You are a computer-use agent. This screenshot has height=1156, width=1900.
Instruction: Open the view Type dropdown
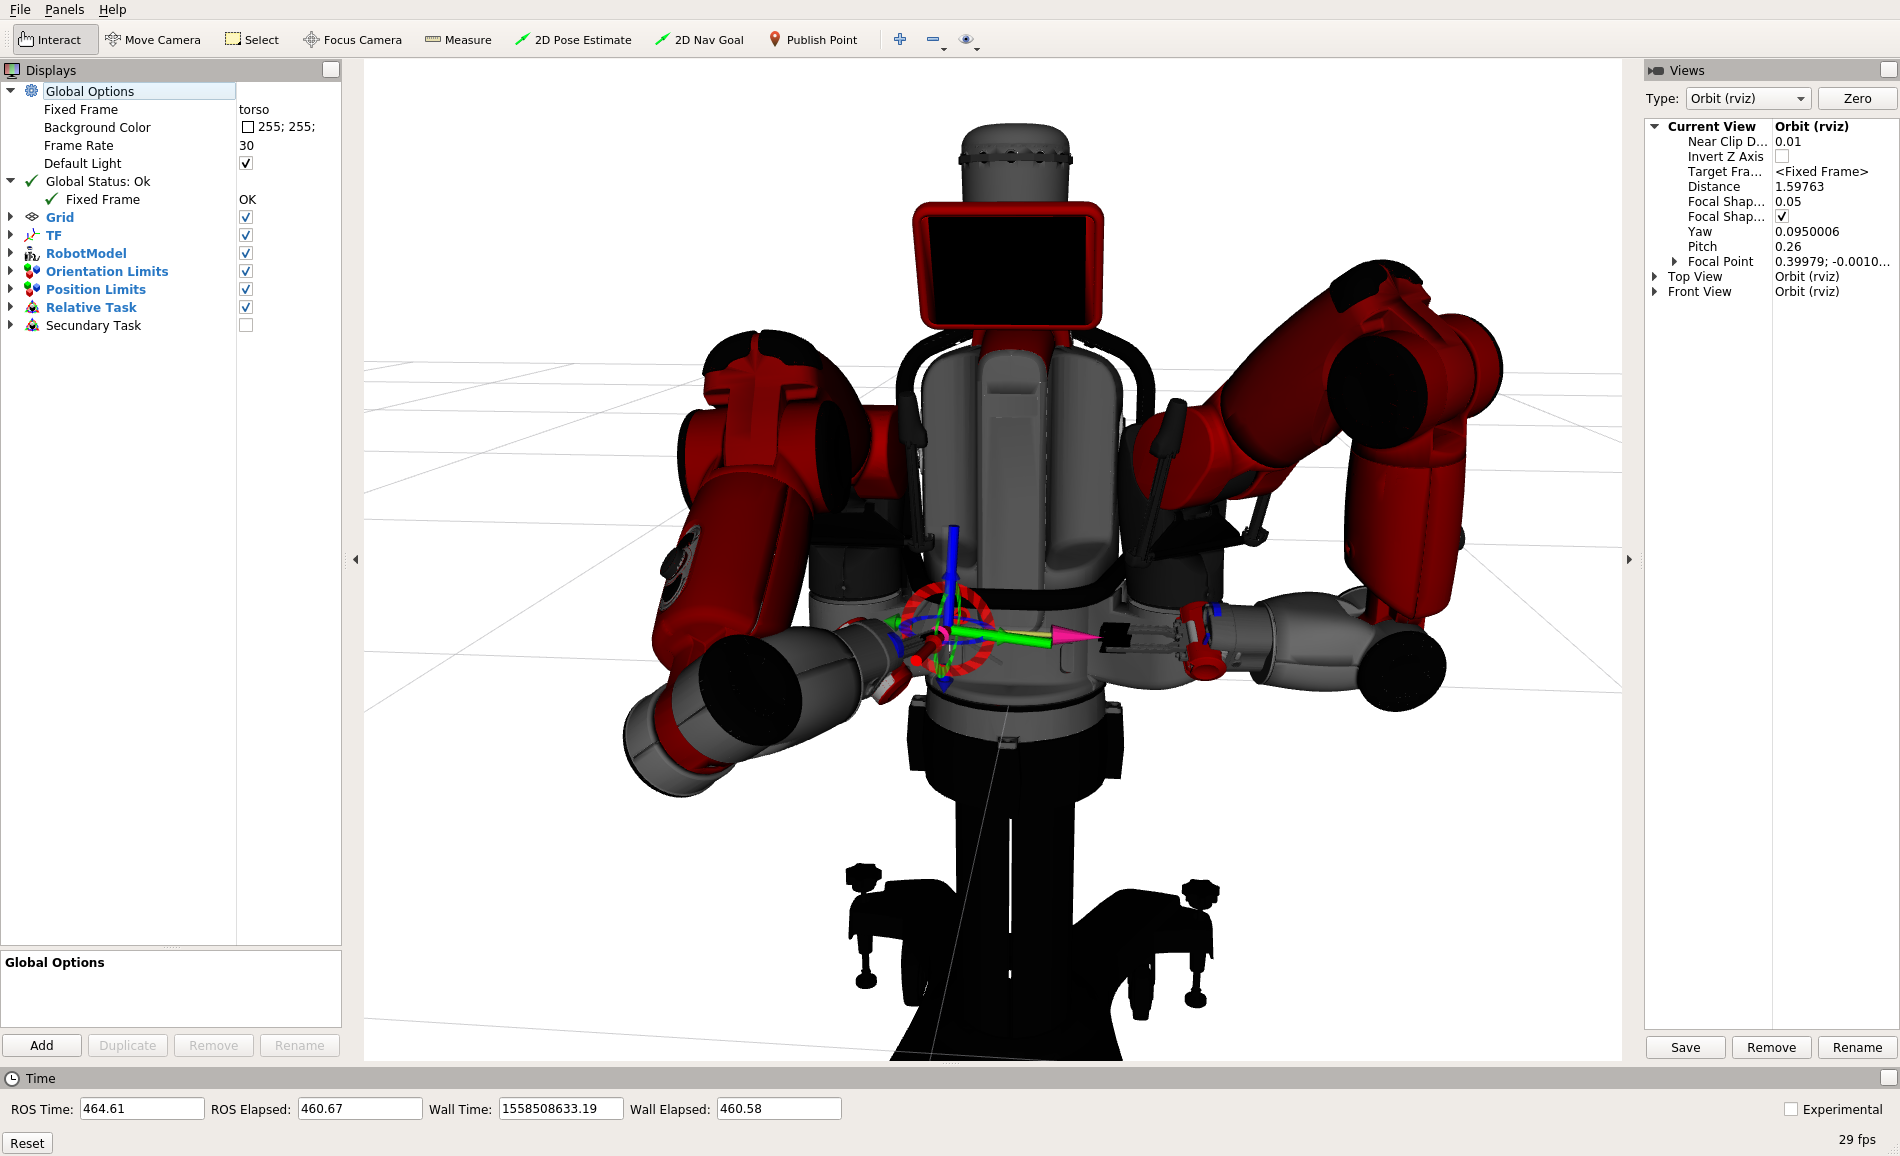pos(1748,98)
